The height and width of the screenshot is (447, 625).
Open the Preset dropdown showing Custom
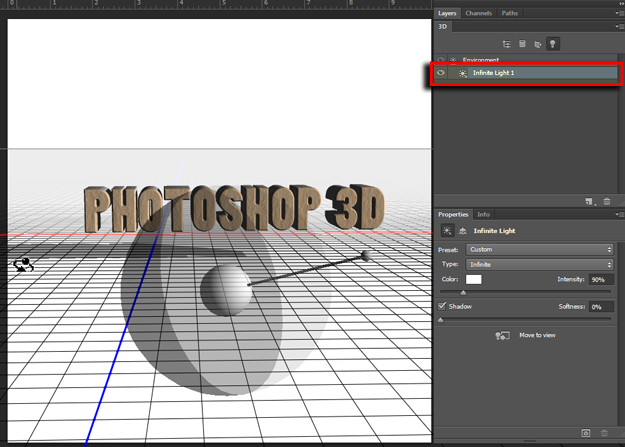[540, 249]
